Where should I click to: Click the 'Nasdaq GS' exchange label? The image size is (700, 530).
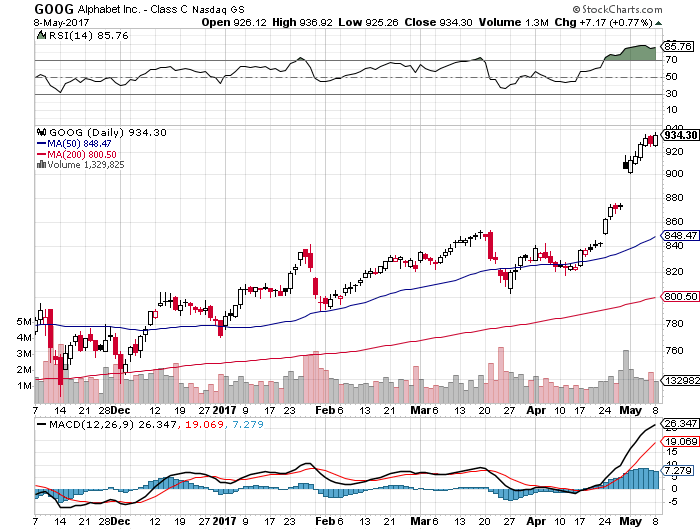click(x=218, y=10)
